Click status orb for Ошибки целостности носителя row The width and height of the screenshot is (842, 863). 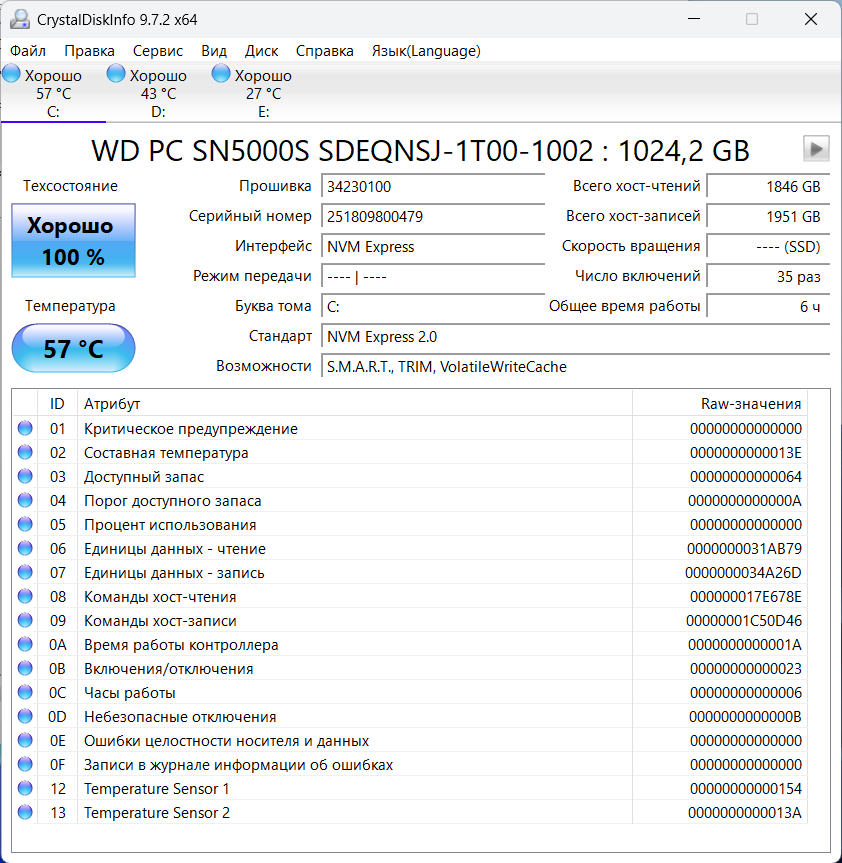25,740
